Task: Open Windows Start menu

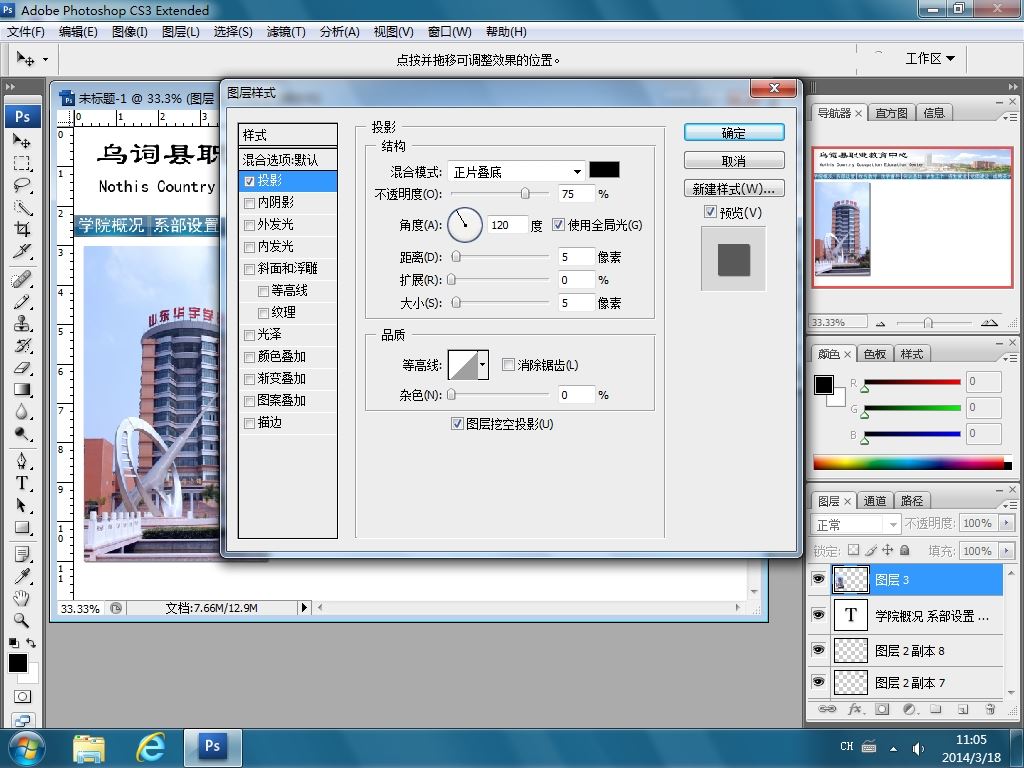Action: tap(26, 747)
